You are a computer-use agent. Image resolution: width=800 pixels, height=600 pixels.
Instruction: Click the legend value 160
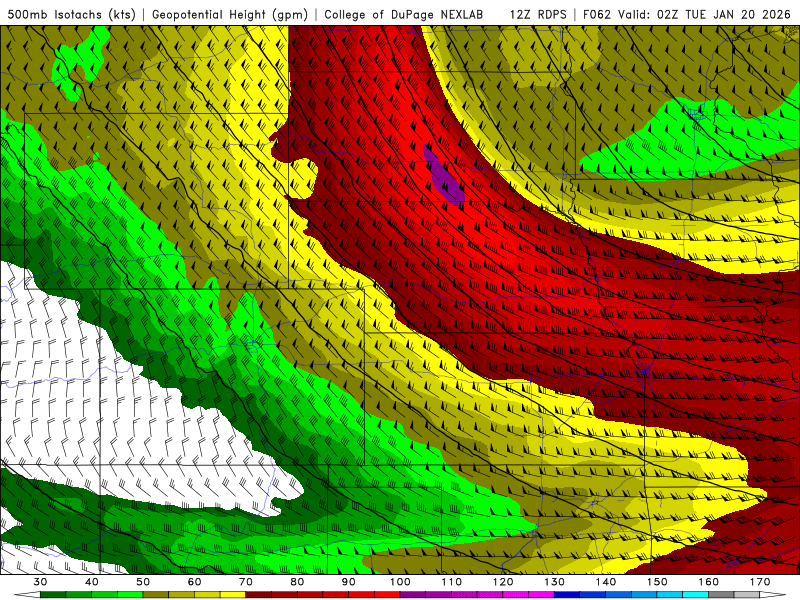[709, 582]
